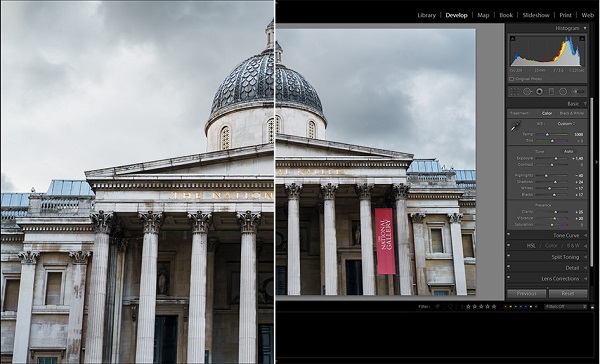This screenshot has height=364, width=600.
Task: Click the Exposure slider handle
Action: click(x=556, y=158)
